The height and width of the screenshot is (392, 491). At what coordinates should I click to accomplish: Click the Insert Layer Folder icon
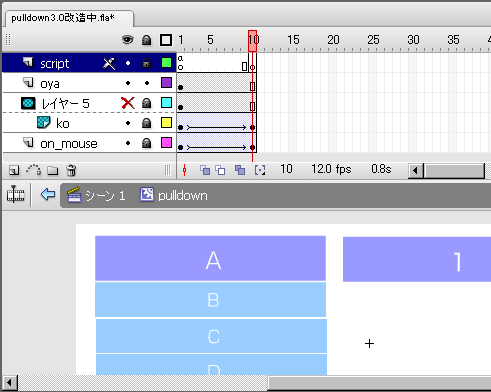pos(52,170)
